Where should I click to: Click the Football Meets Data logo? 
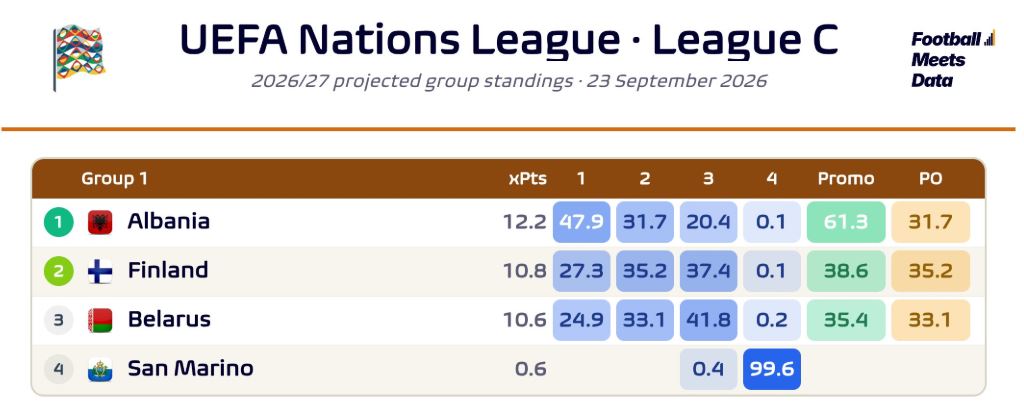click(953, 59)
